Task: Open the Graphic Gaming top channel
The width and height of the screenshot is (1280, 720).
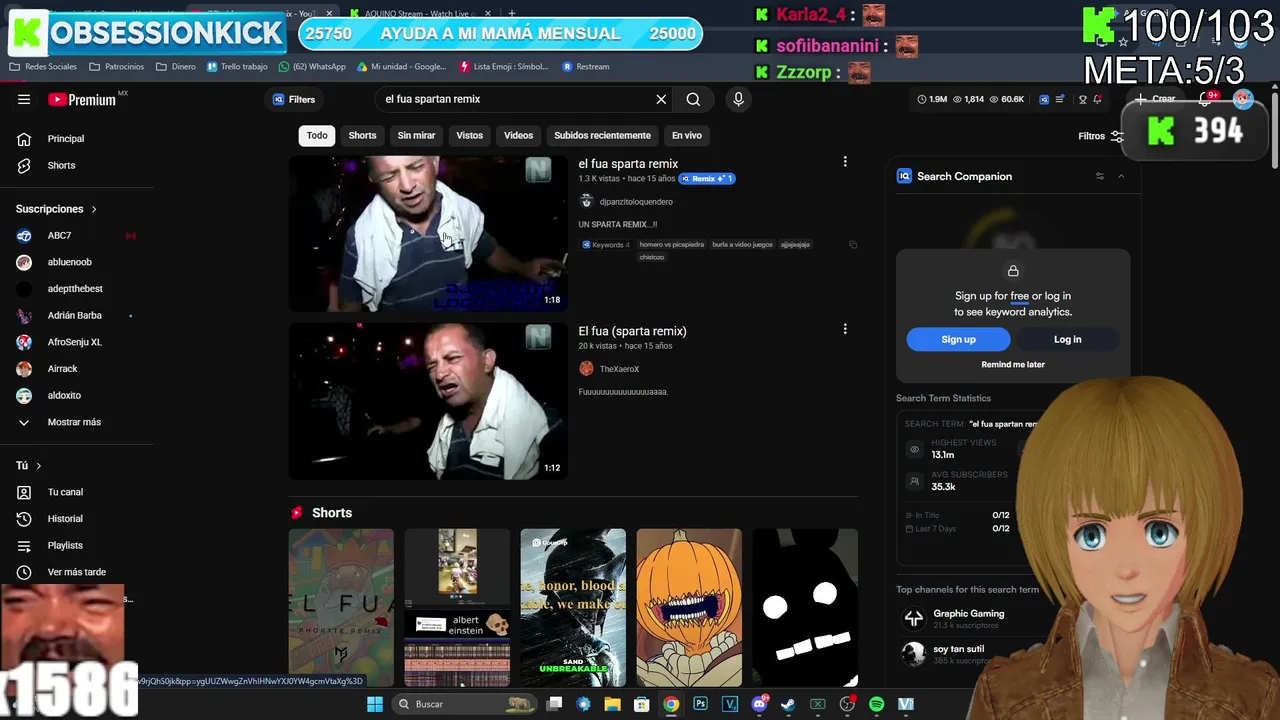Action: click(x=968, y=614)
